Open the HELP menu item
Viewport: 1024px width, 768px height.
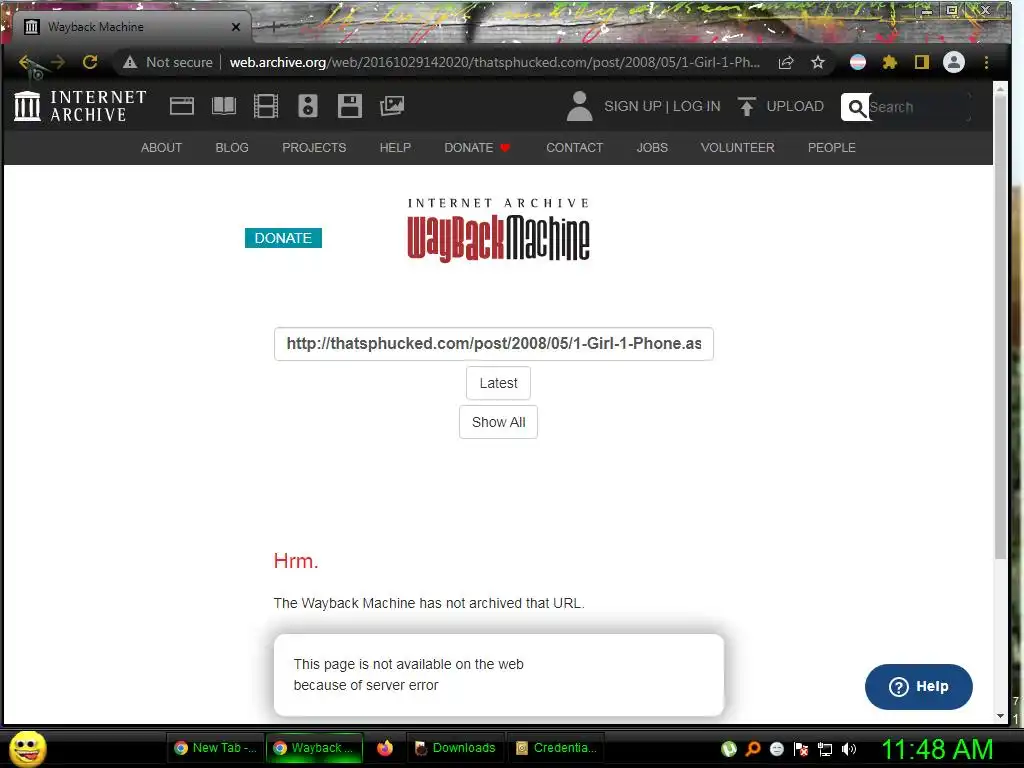pyautogui.click(x=395, y=148)
